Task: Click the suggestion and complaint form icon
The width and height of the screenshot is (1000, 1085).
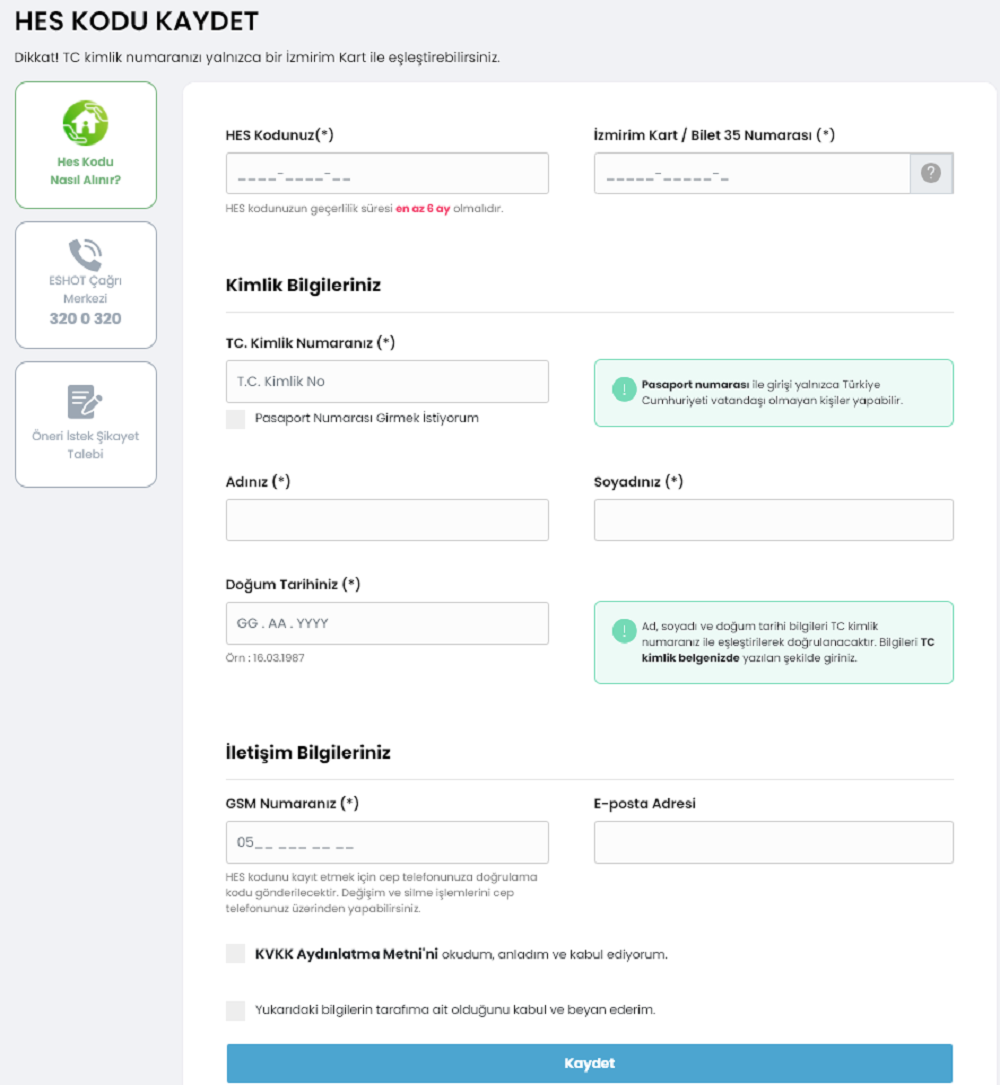Action: click(85, 401)
